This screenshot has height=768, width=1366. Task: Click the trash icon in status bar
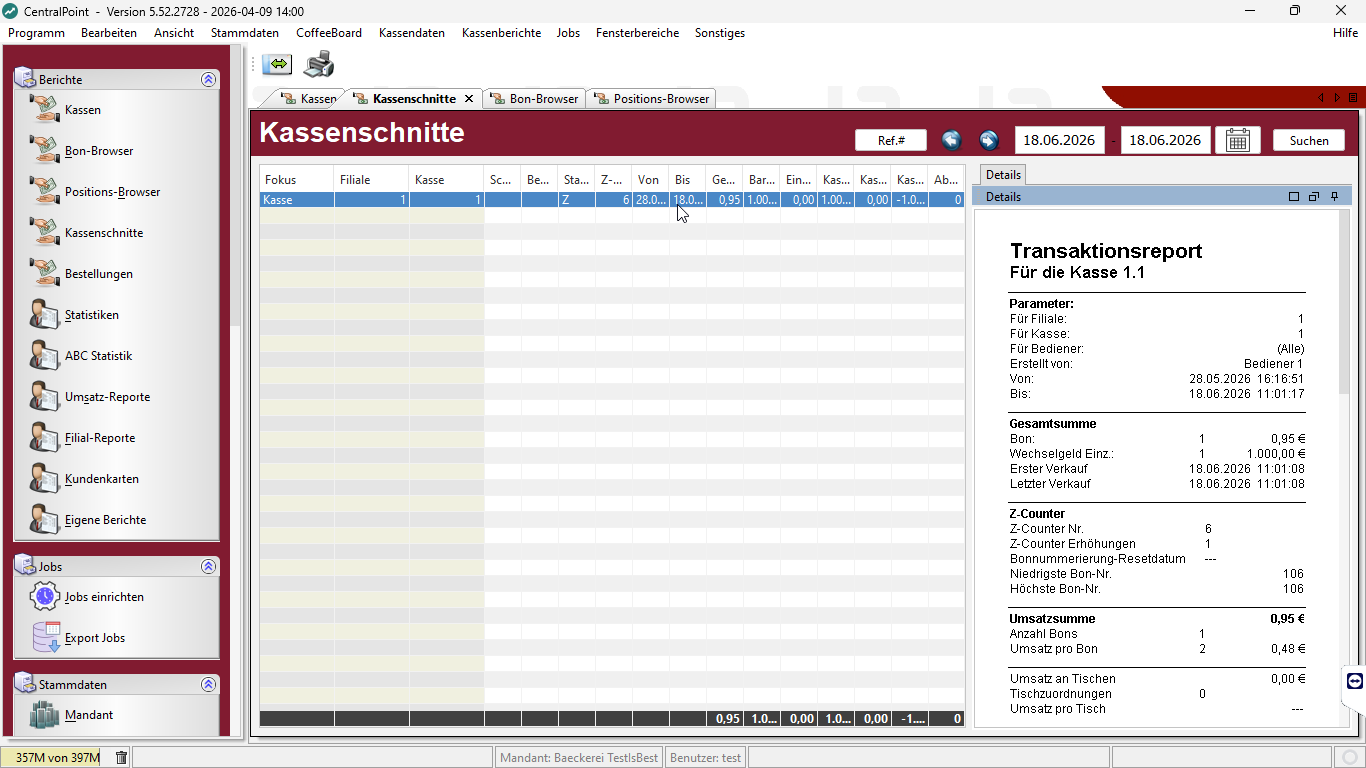[x=121, y=758]
